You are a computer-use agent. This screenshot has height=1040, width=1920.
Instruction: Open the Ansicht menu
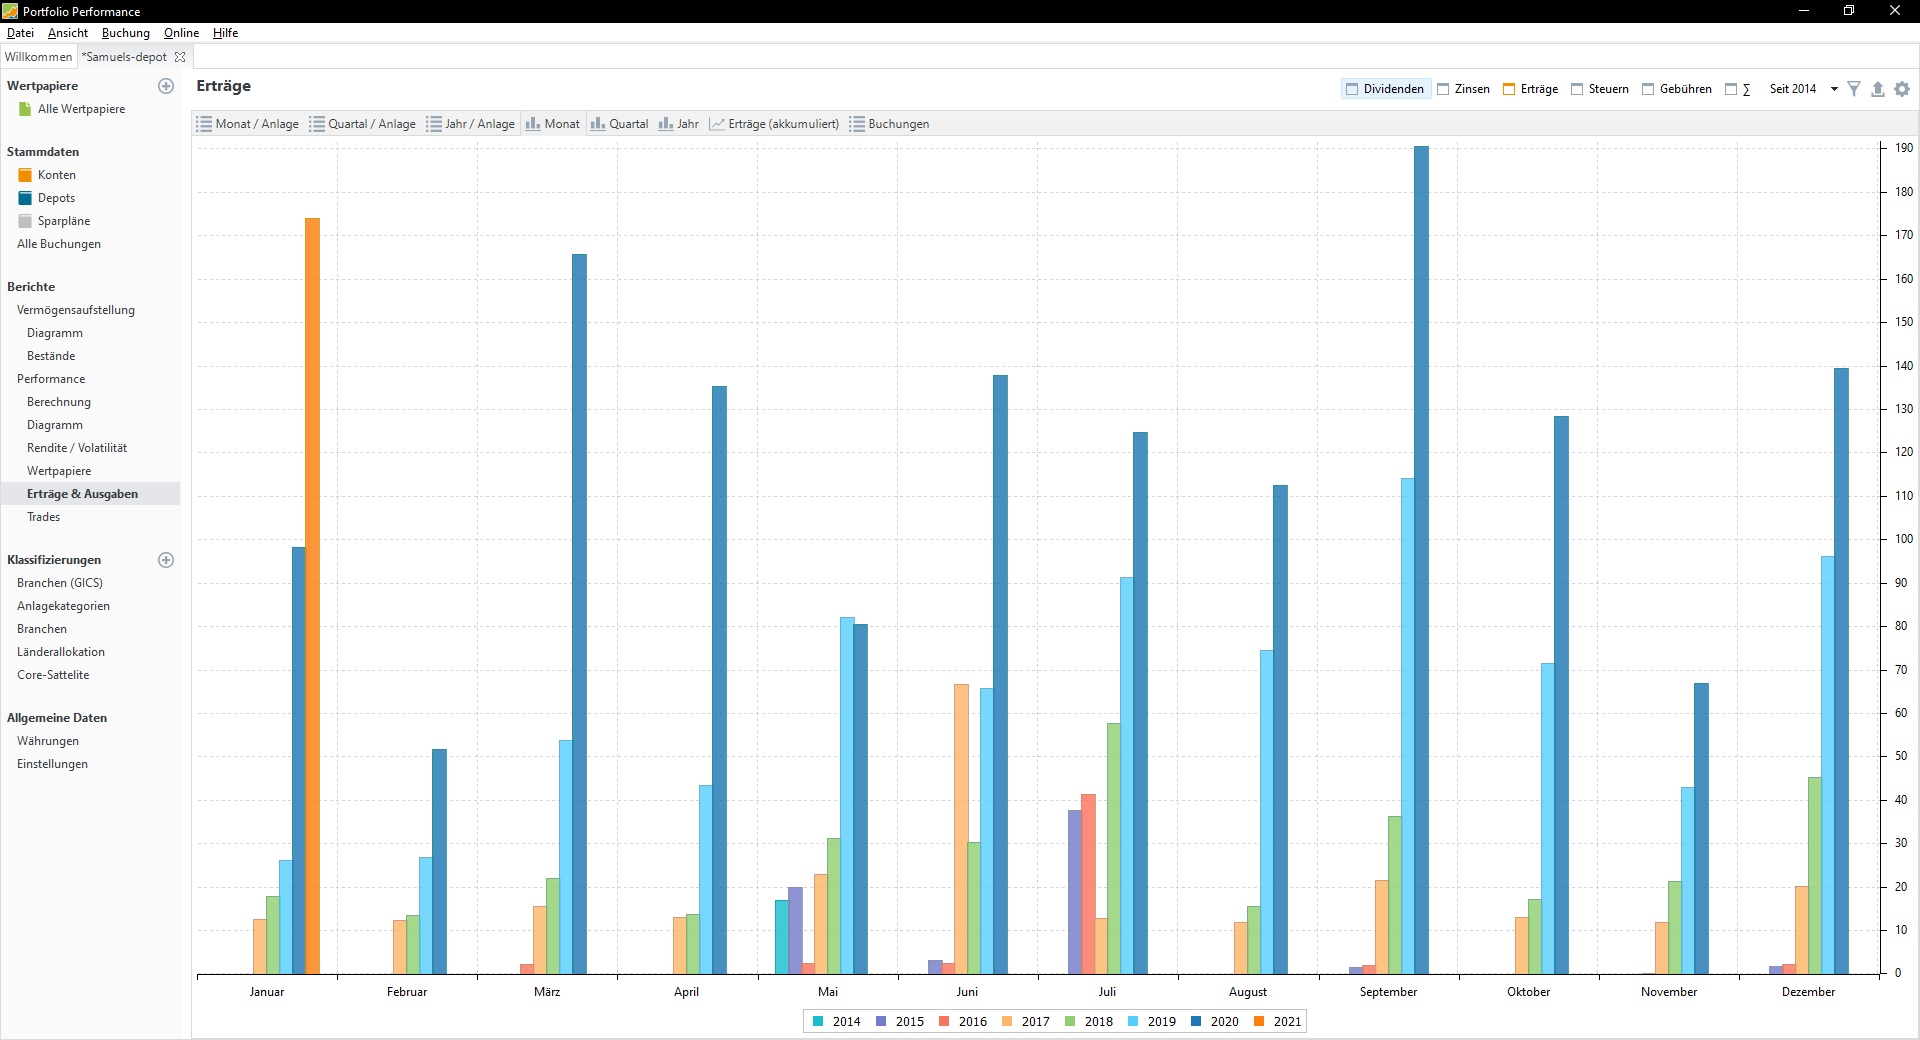click(x=68, y=33)
